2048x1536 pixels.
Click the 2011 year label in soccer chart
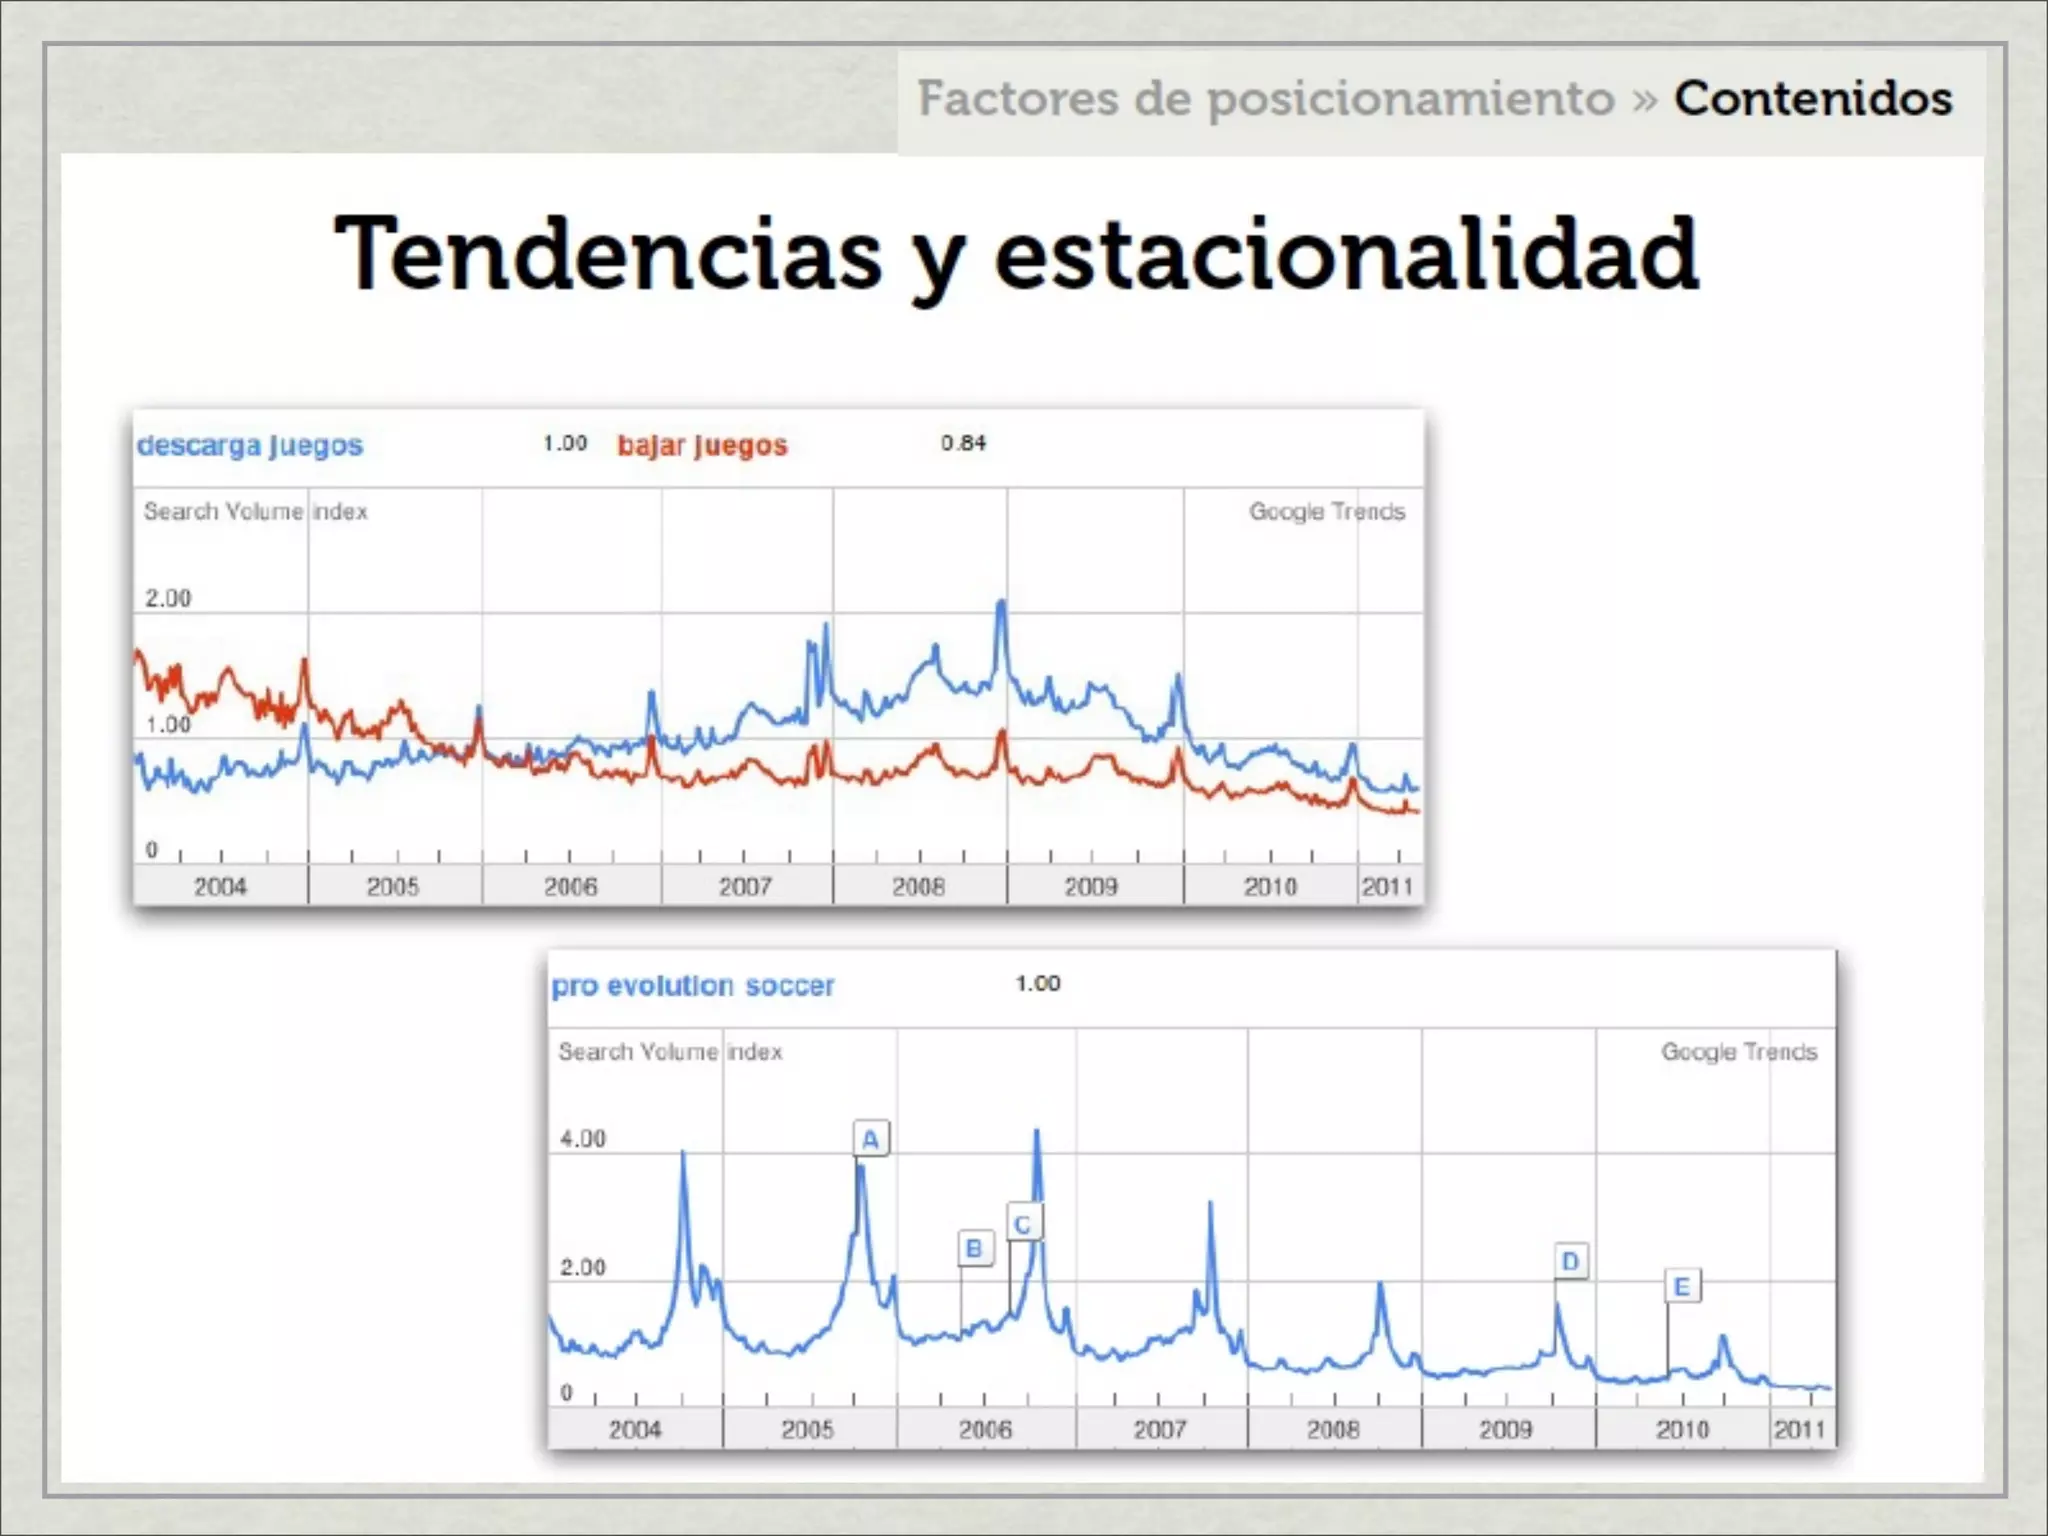[1800, 1429]
